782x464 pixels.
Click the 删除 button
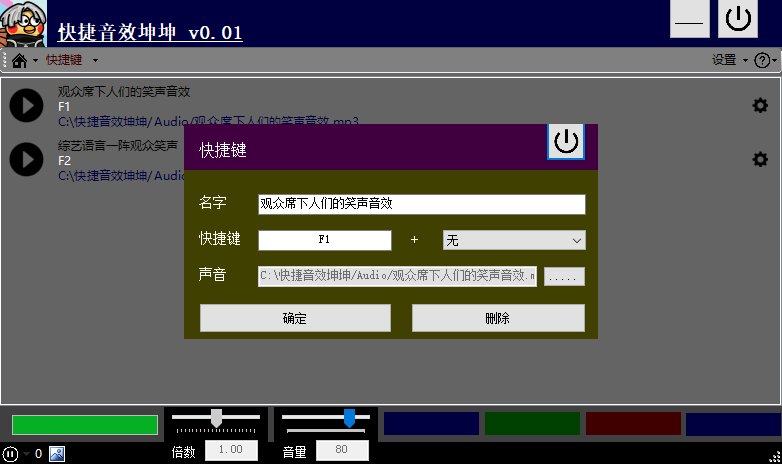[x=498, y=318]
